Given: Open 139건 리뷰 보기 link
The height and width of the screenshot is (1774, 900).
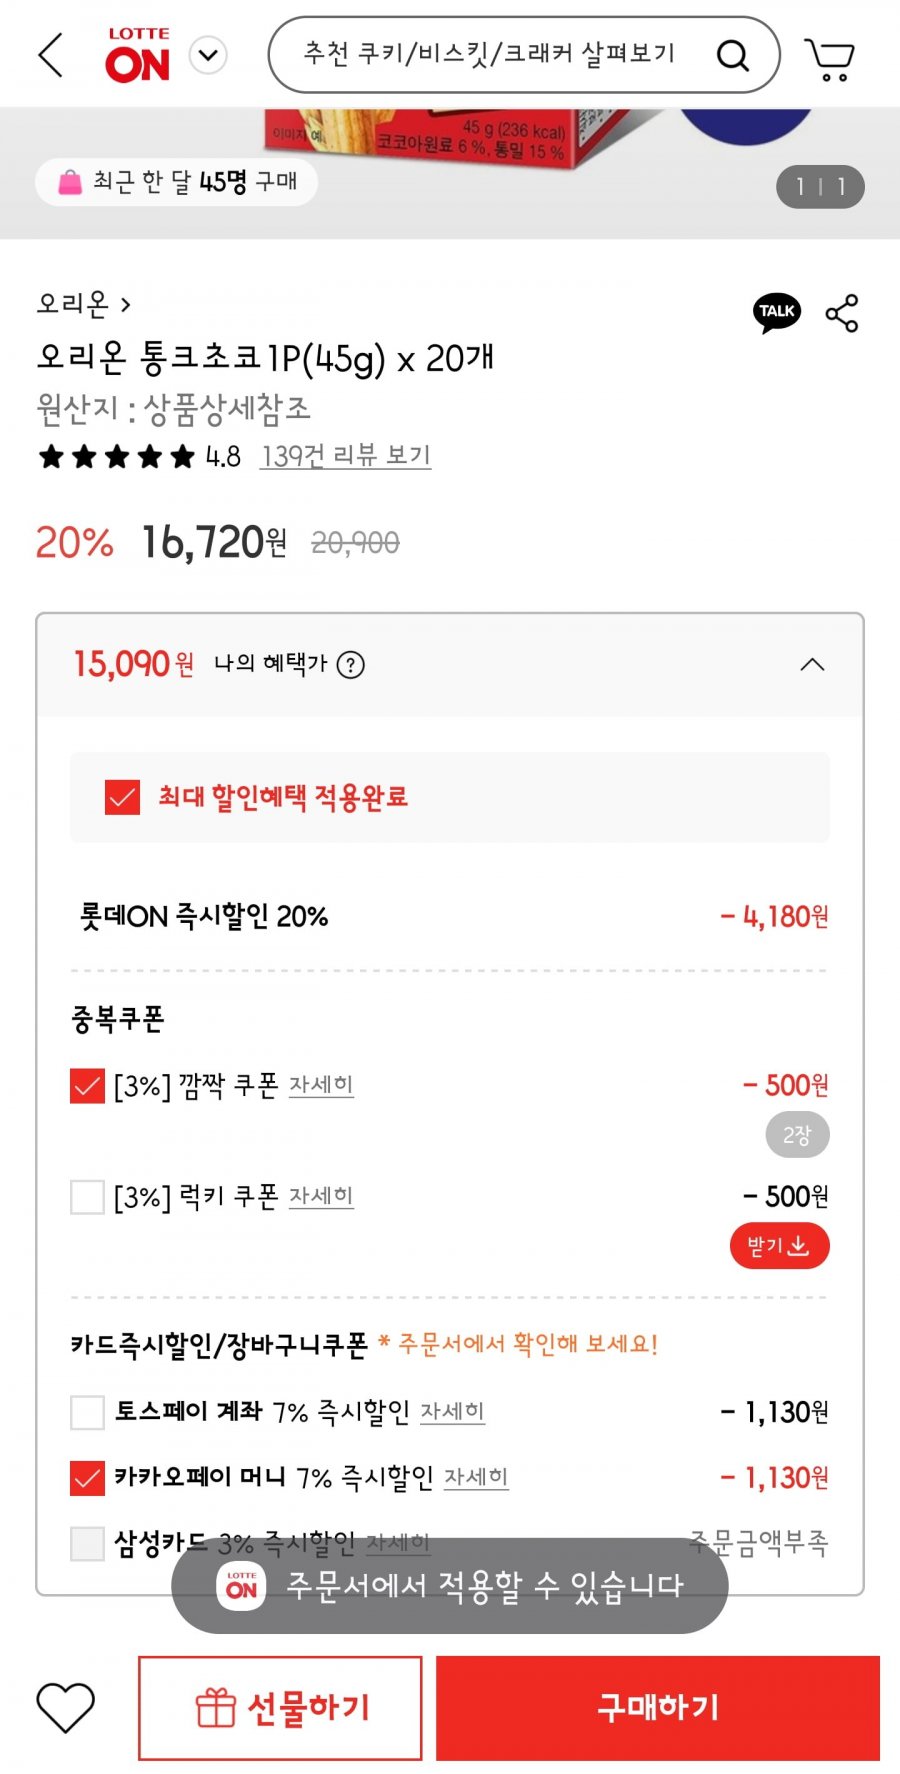Looking at the screenshot, I should [x=346, y=456].
